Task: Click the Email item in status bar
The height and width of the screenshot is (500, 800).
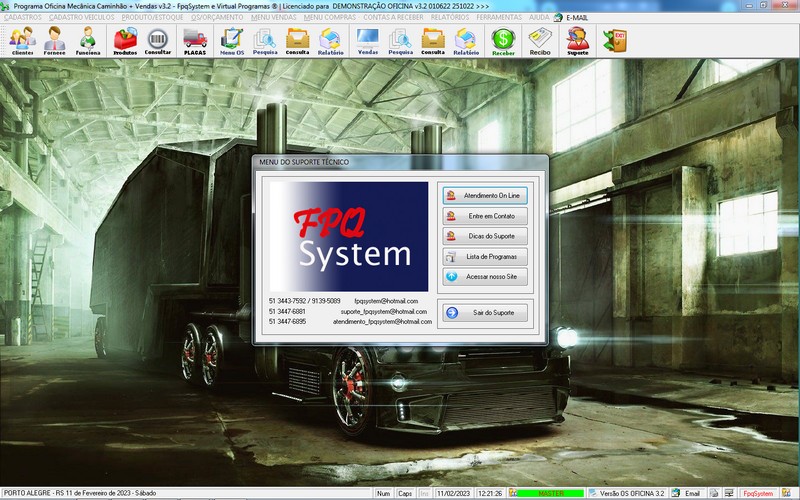Action: point(687,493)
